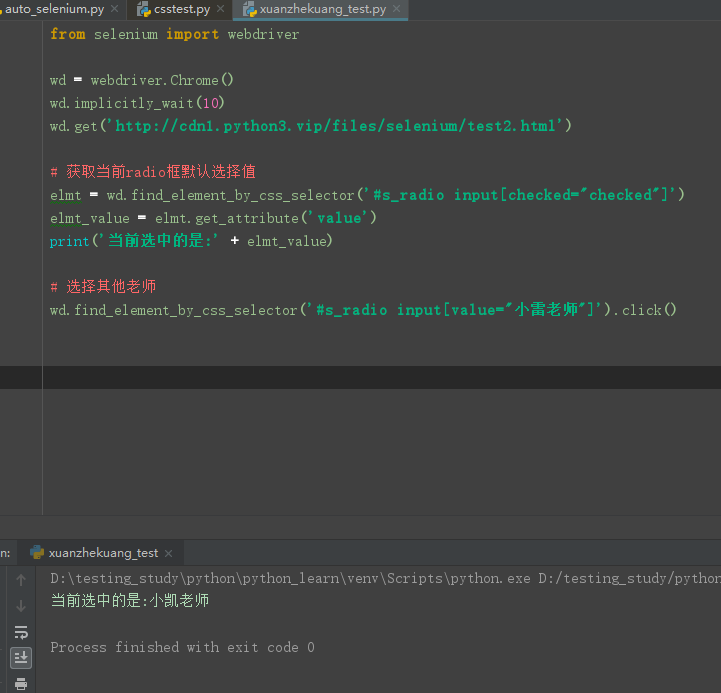This screenshot has width=721, height=693.
Task: Click console output '当前选中的是:小凯老师'
Action: (130, 601)
